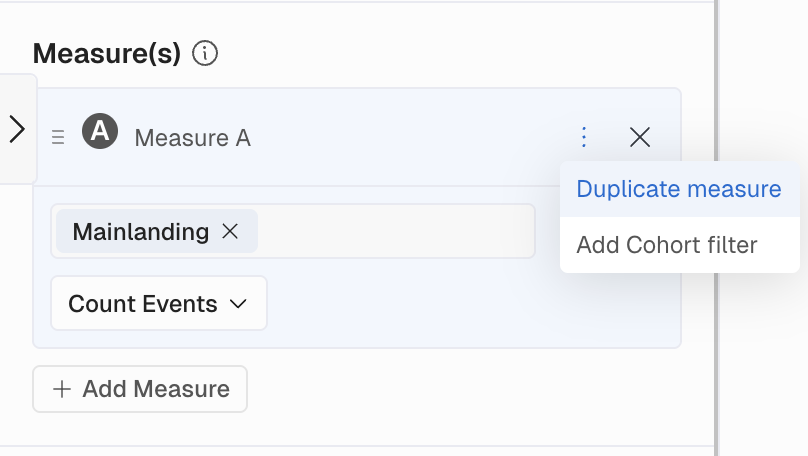Click the drag handle on Measure A
The width and height of the screenshot is (808, 456).
(x=58, y=137)
